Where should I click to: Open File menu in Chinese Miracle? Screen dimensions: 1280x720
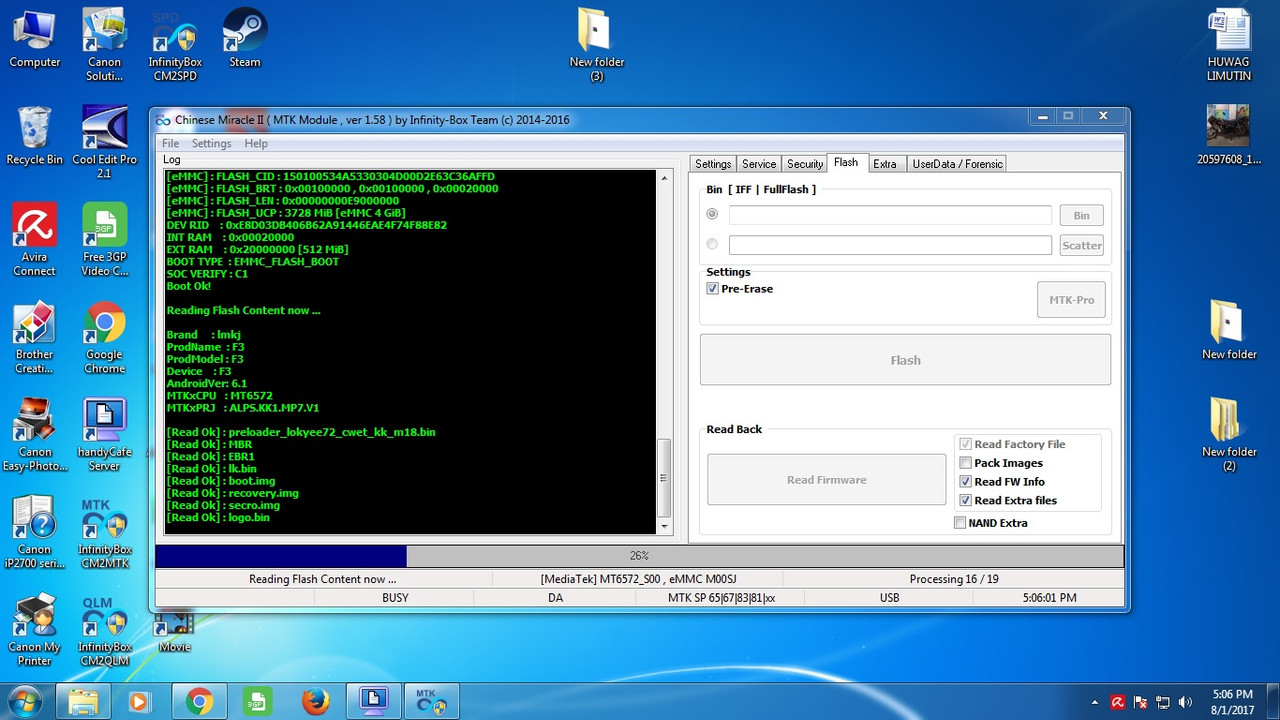pos(170,144)
